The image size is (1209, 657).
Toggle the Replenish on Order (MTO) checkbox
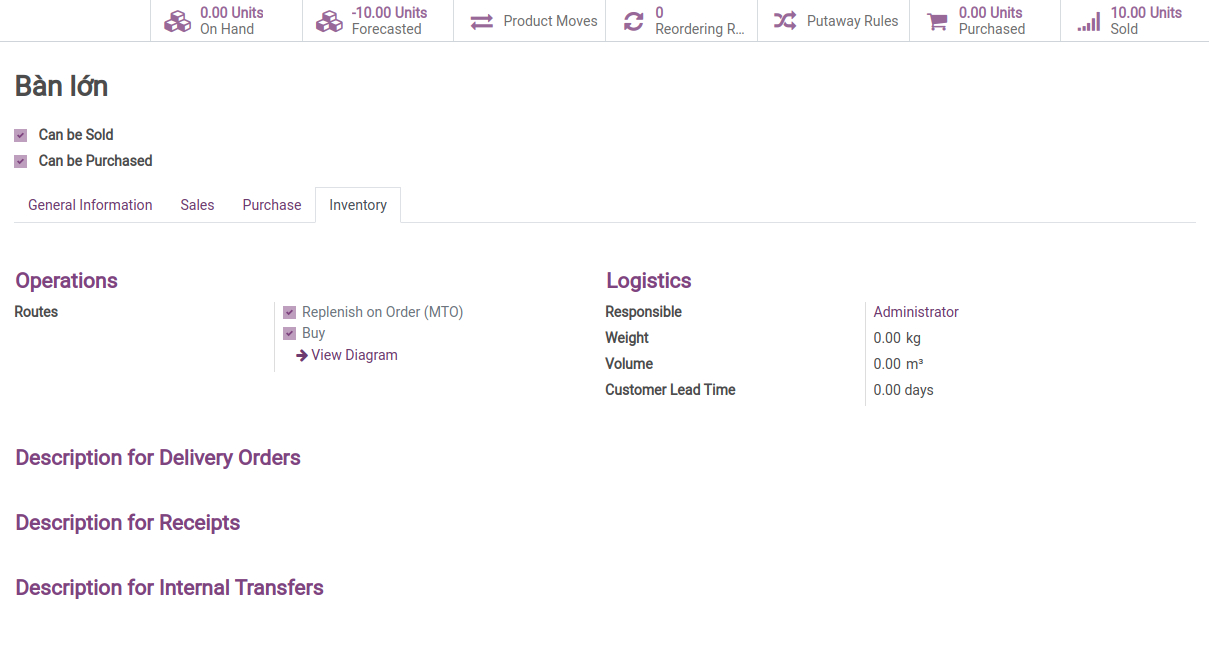pyautogui.click(x=290, y=312)
